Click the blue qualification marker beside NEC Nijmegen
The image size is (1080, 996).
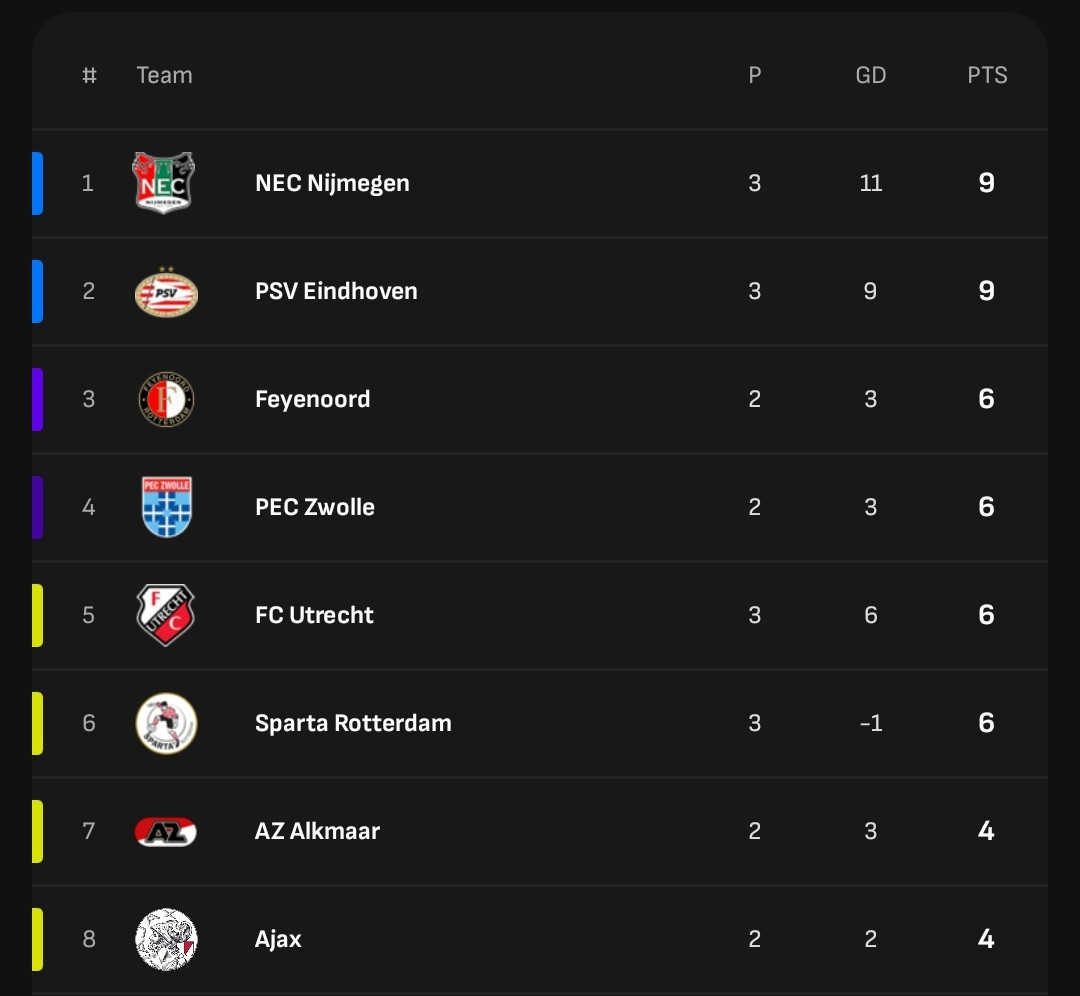pyautogui.click(x=38, y=183)
